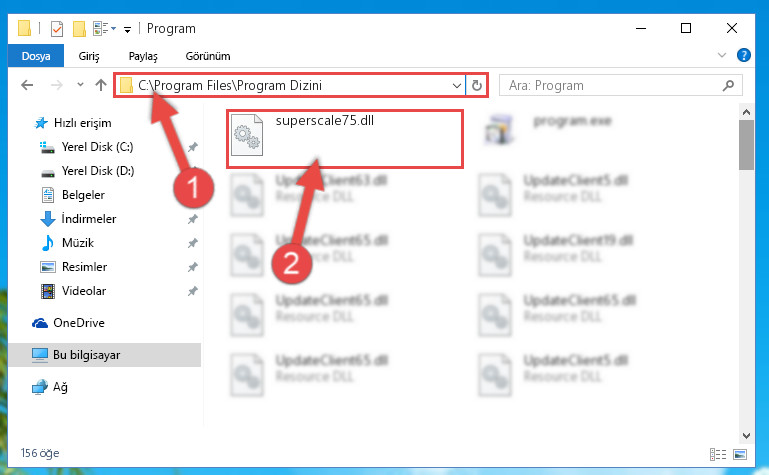
Task: Open the Help question mark icon
Action: 743,55
